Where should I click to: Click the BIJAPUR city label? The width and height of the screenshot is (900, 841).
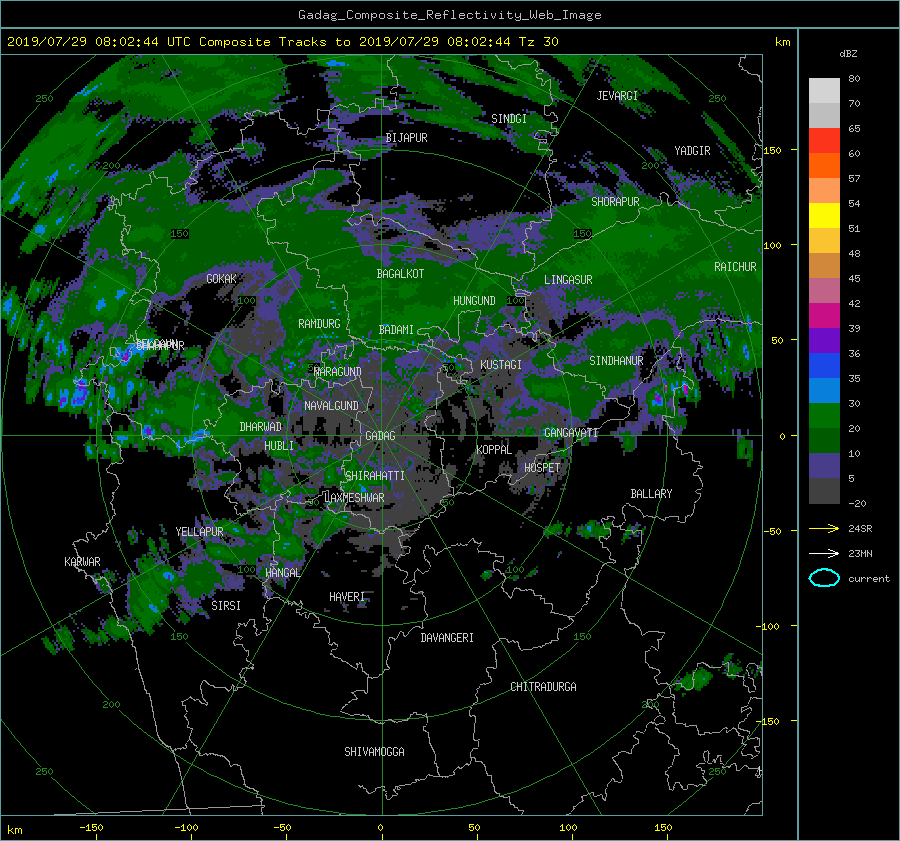406,138
